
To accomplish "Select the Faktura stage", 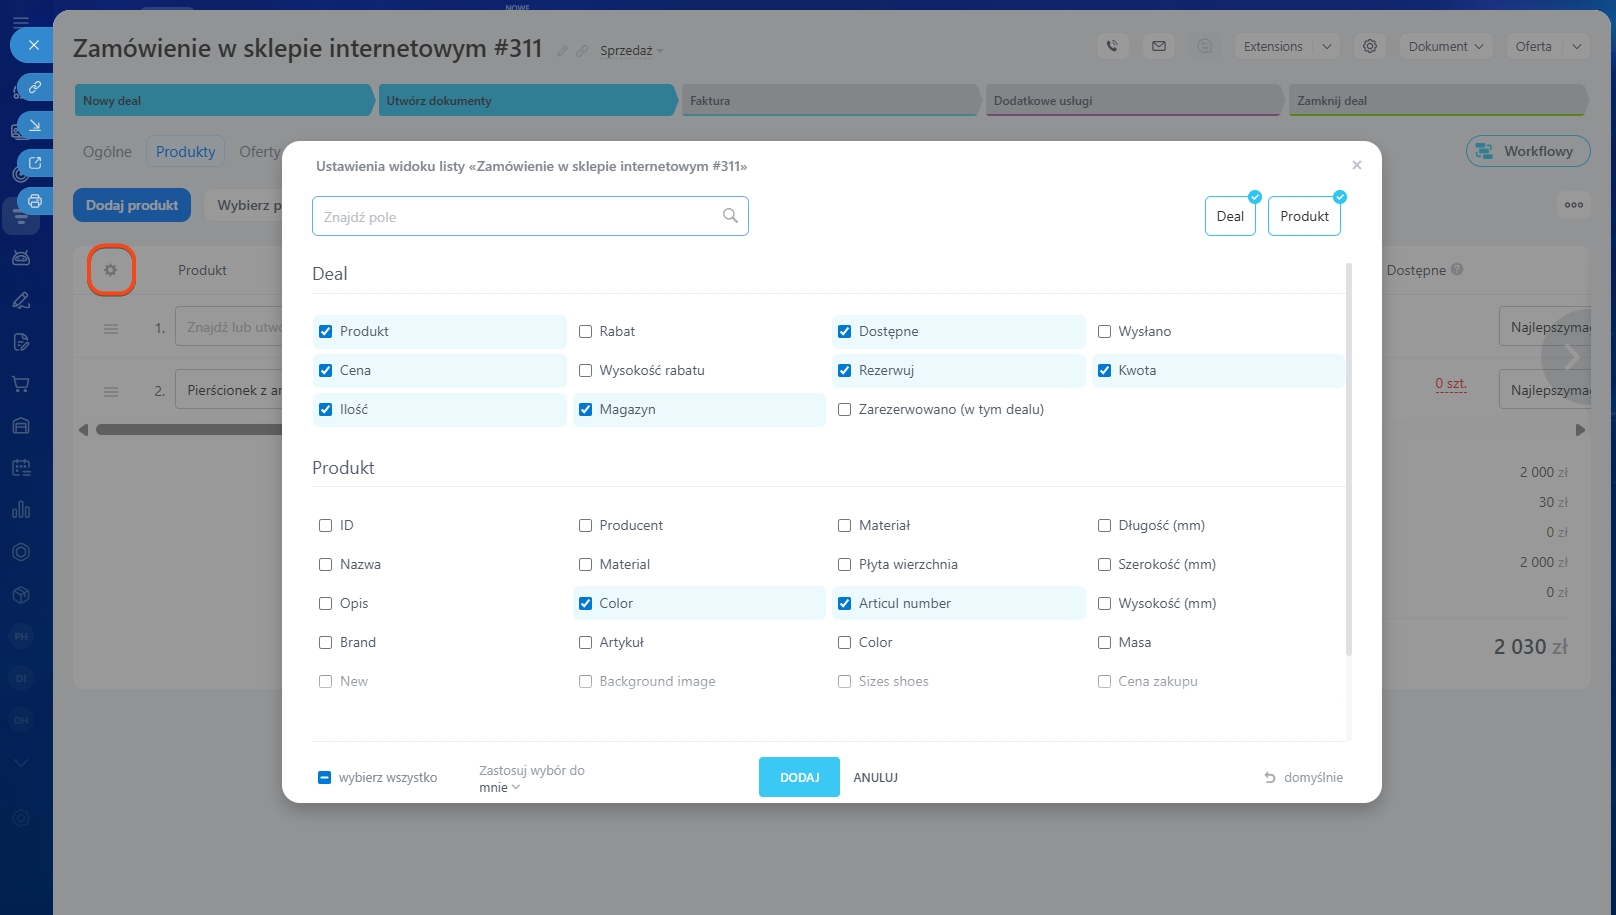I will (830, 101).
